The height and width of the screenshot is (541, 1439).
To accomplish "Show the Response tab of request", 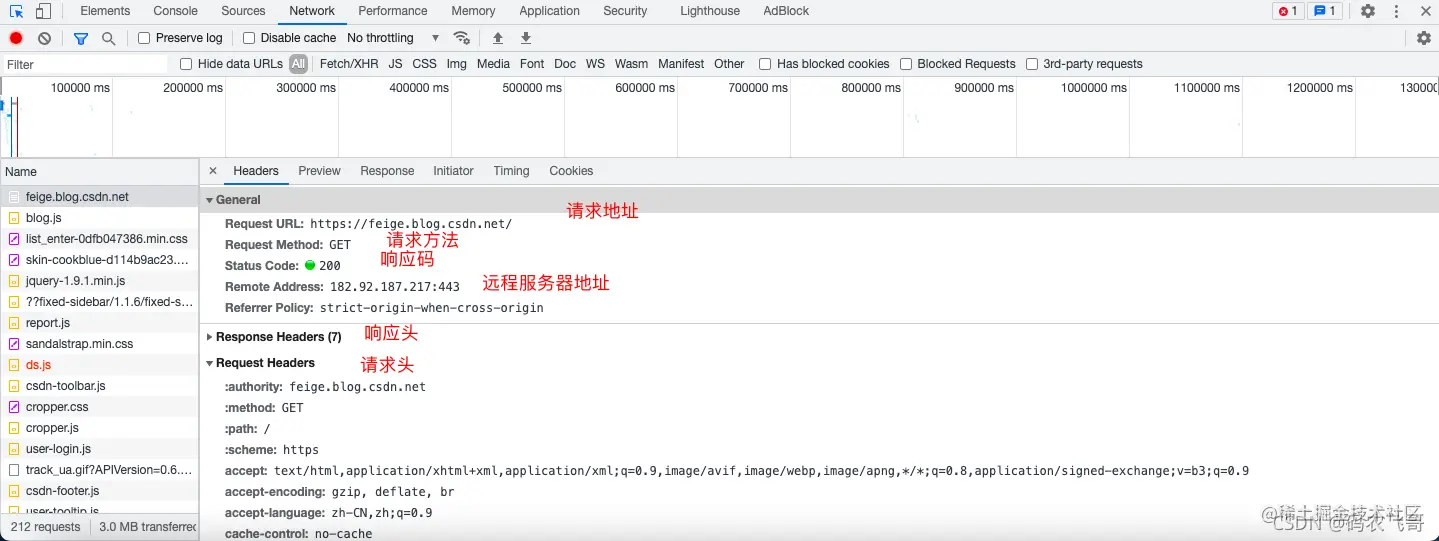I will pyautogui.click(x=387, y=171).
